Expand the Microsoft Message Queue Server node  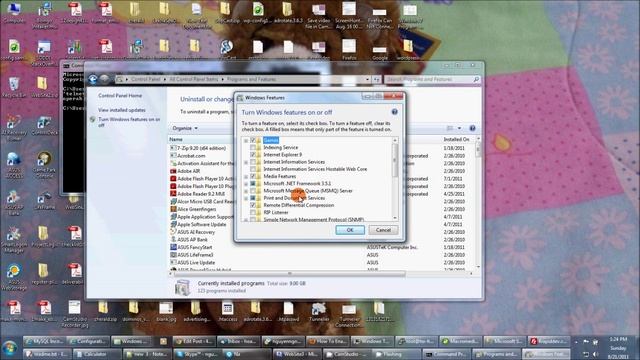[x=246, y=191]
